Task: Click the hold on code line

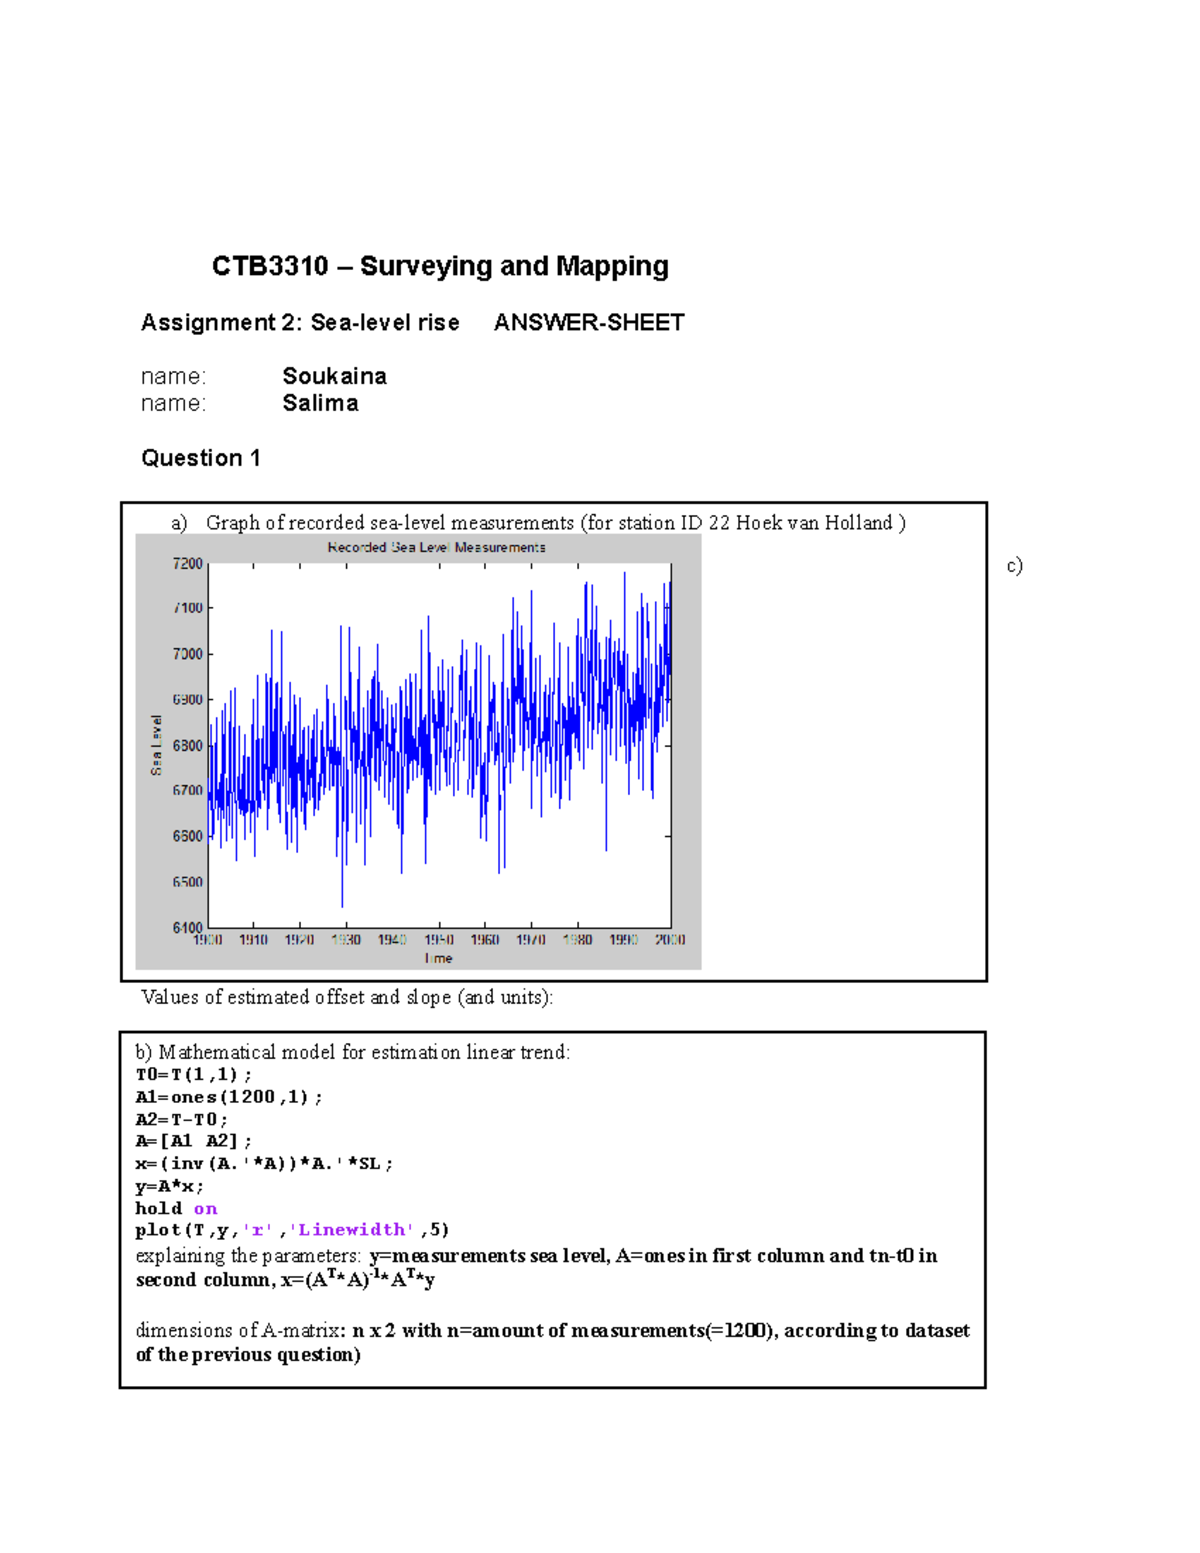Action: (x=176, y=1208)
